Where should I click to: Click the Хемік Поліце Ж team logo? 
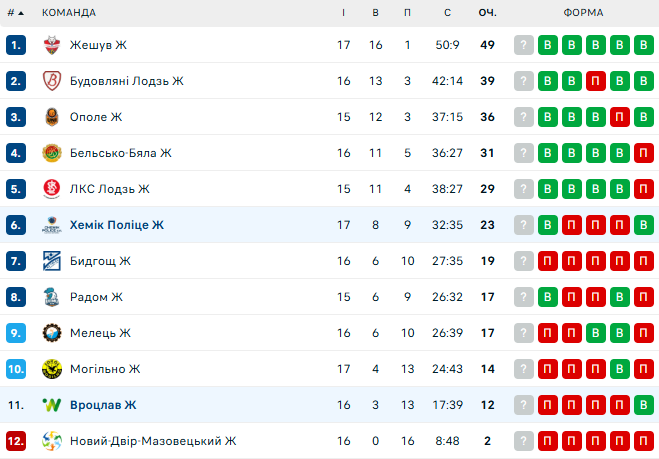(x=52, y=225)
